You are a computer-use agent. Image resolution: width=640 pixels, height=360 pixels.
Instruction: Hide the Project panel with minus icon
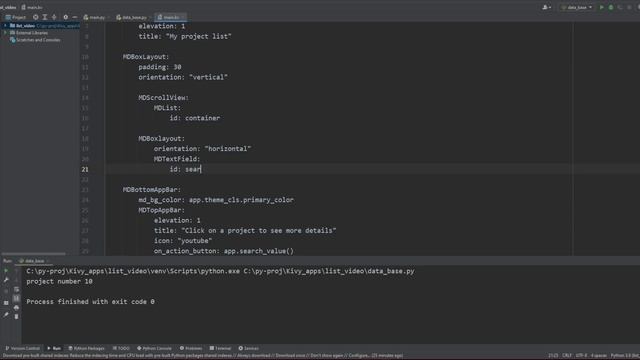75,17
